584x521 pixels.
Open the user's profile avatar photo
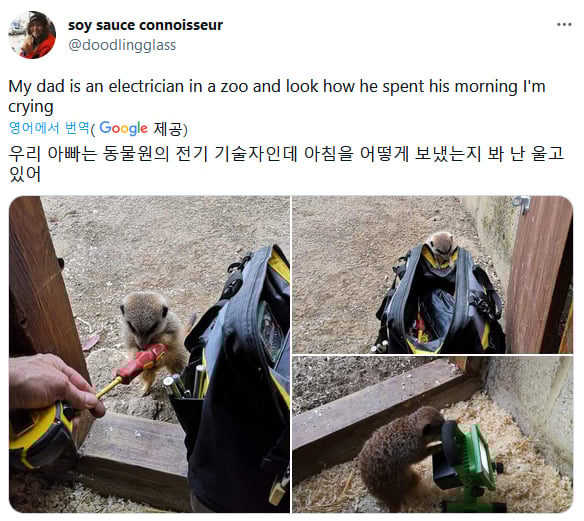pos(32,35)
